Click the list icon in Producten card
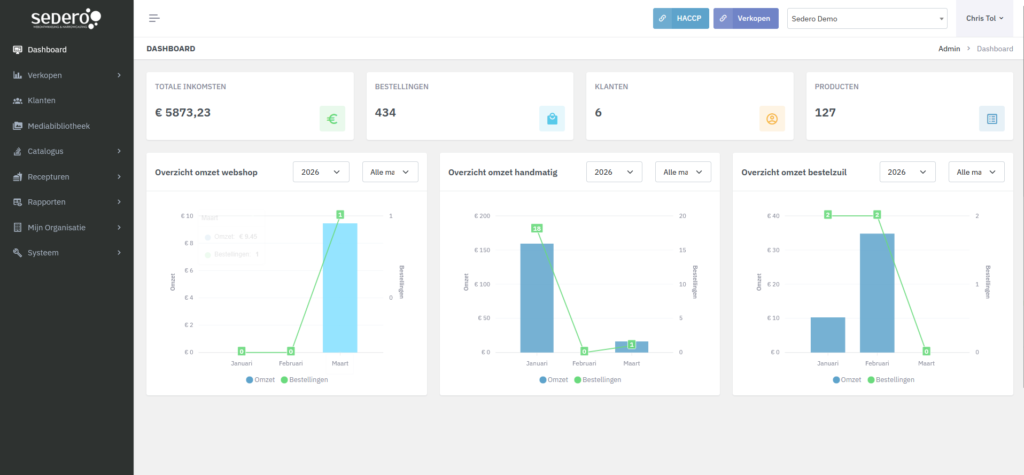 (x=992, y=119)
